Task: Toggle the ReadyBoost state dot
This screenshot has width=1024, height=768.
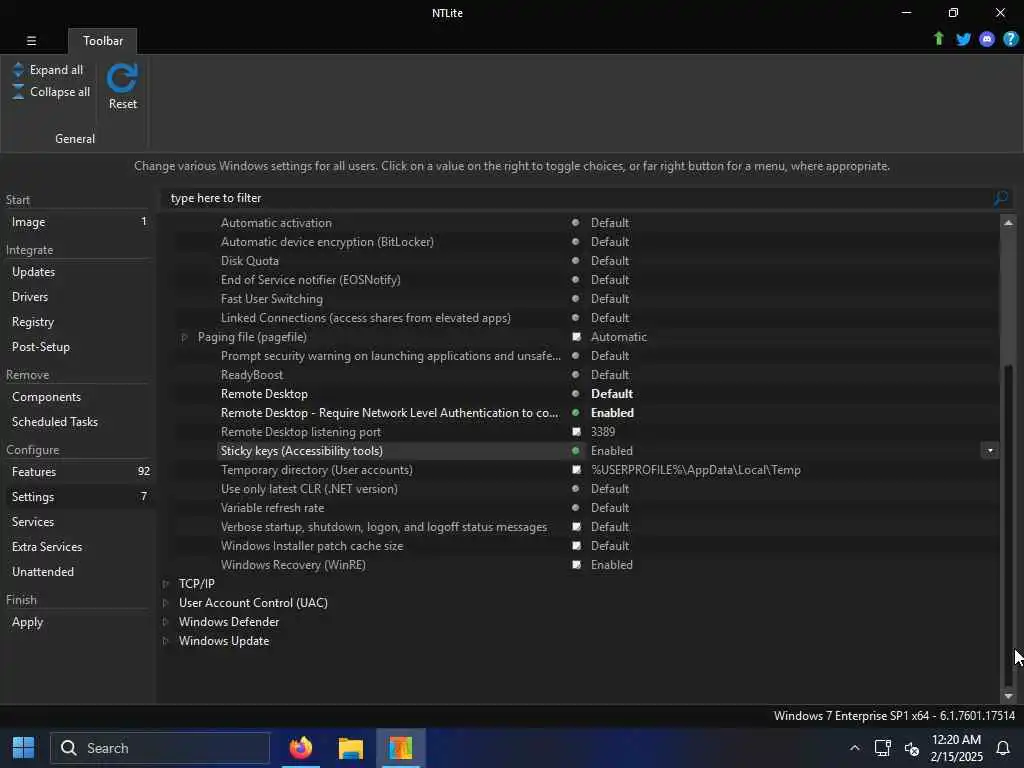Action: click(x=575, y=375)
